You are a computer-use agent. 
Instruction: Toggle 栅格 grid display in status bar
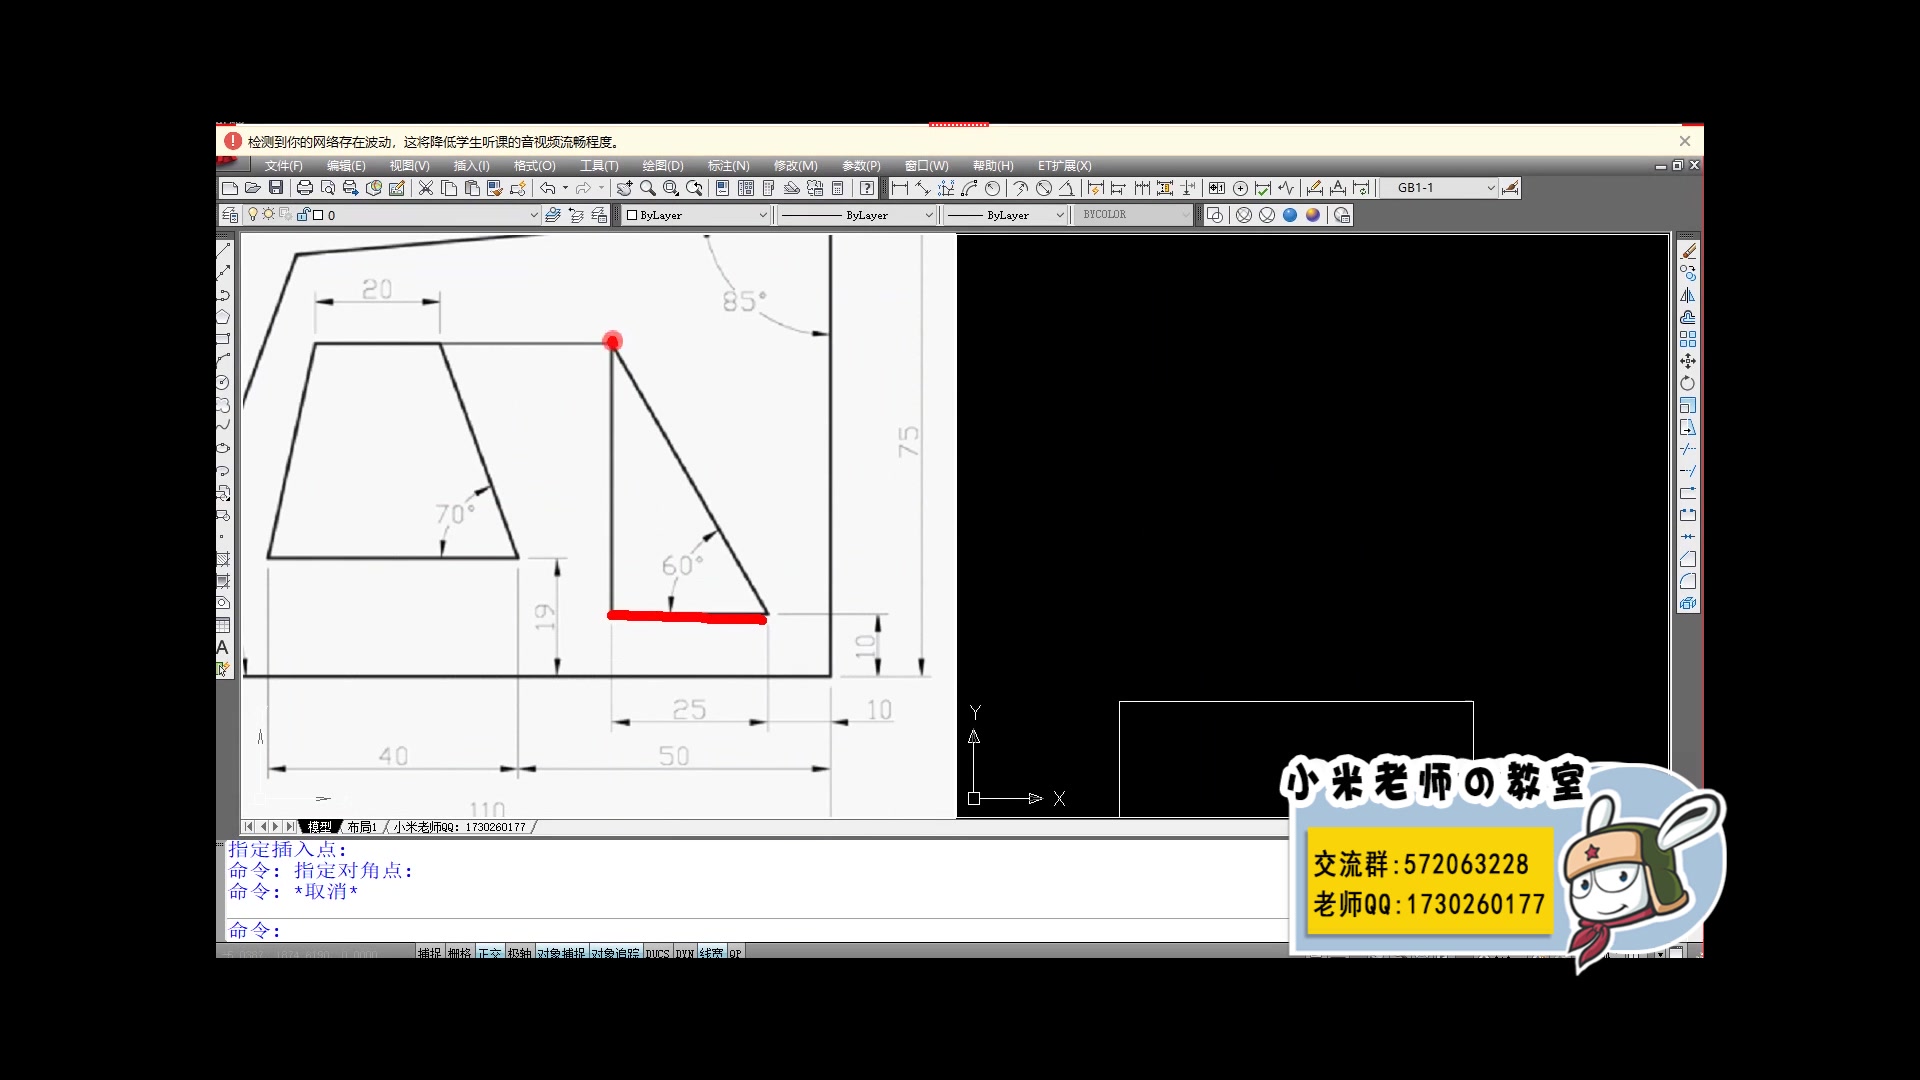(x=459, y=953)
